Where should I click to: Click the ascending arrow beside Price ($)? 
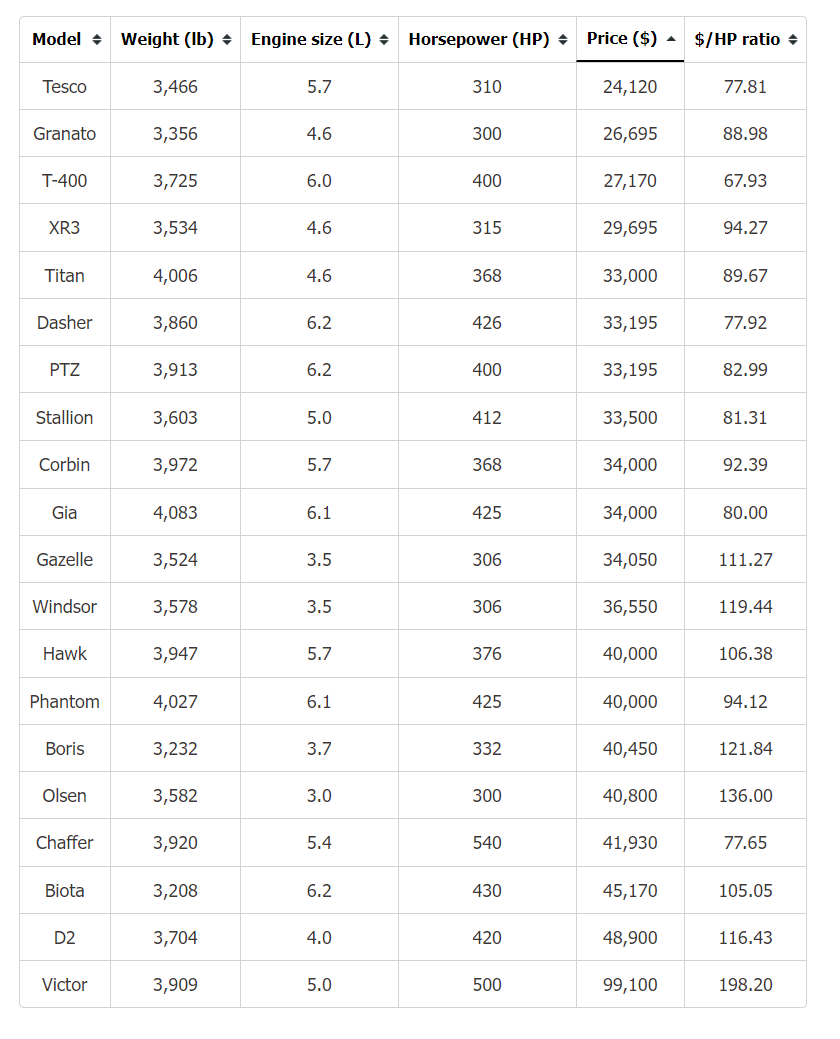670,39
